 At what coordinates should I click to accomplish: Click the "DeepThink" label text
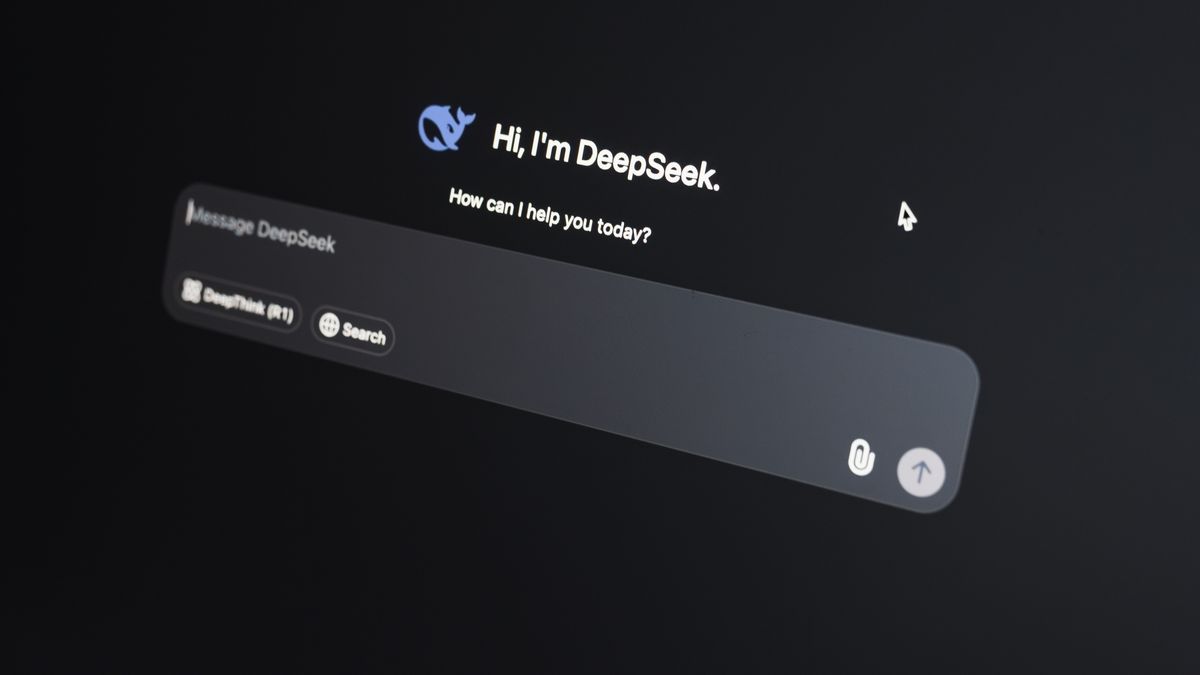(x=232, y=301)
